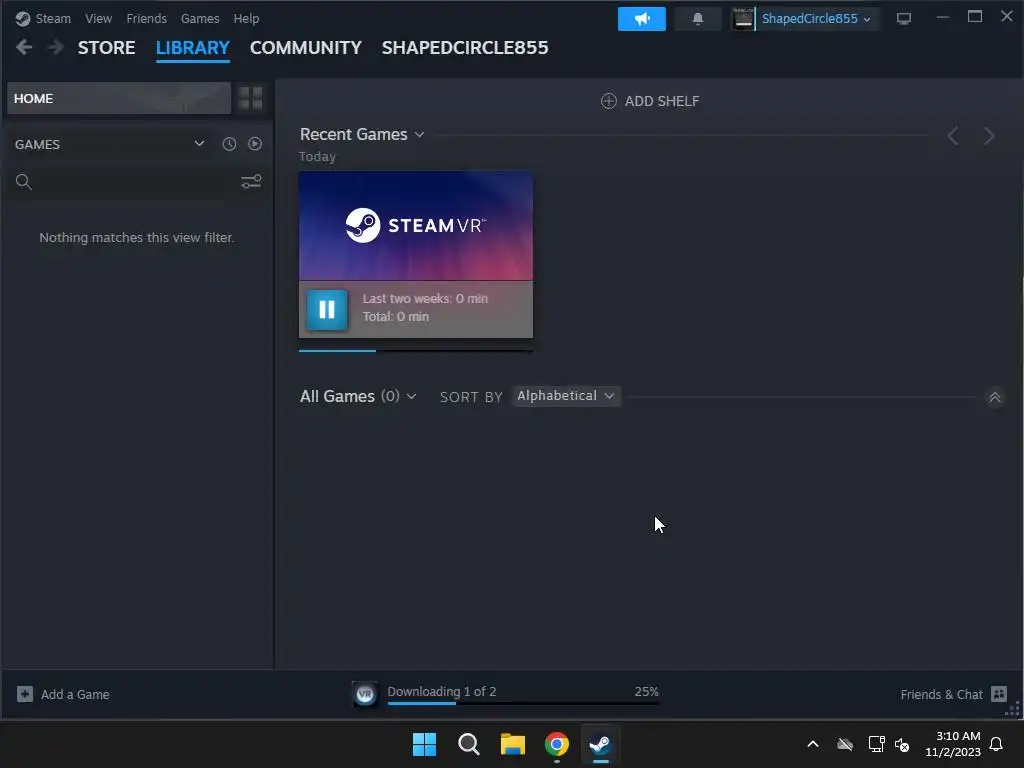Viewport: 1024px width, 768px height.
Task: Switch to collections grid view
Action: point(250,98)
